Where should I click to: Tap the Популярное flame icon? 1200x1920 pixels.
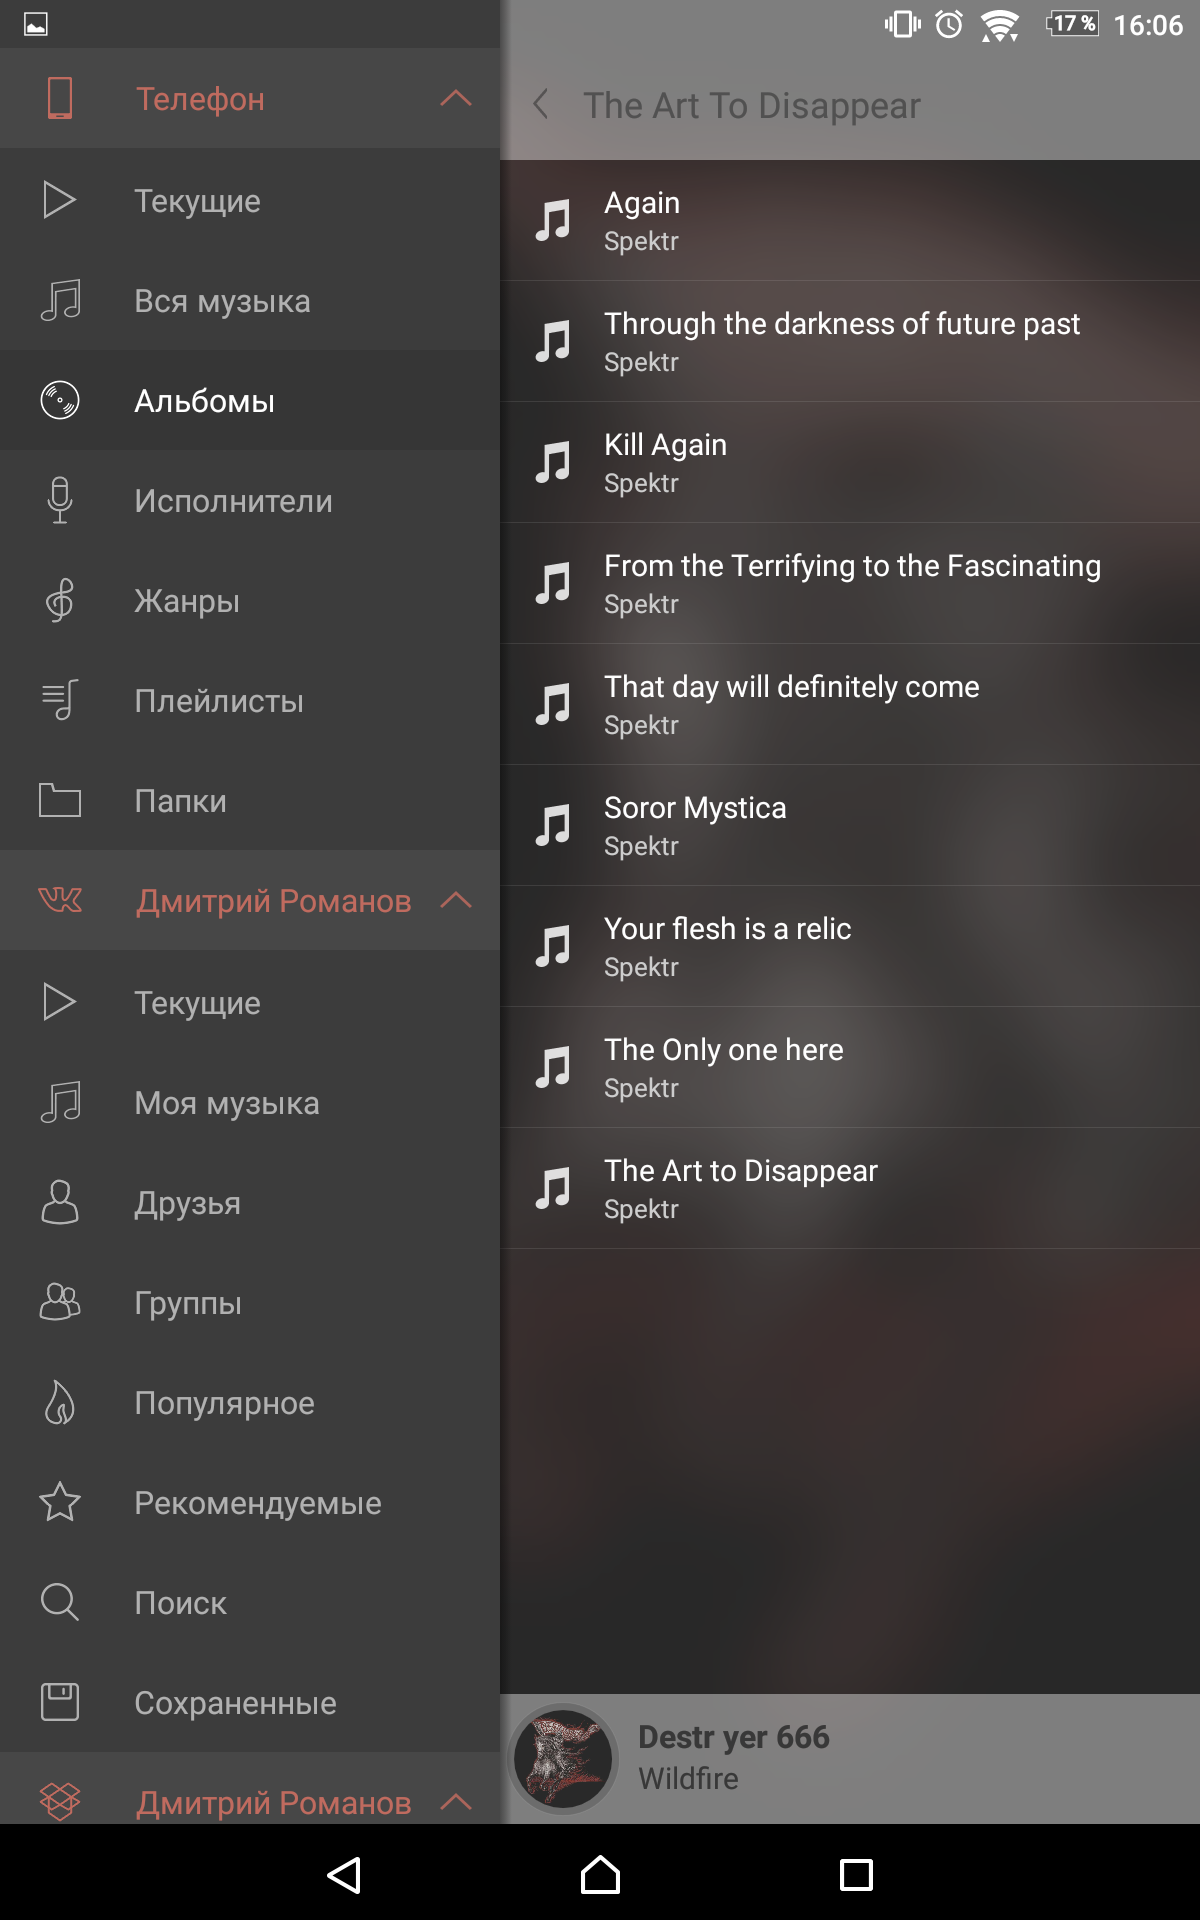(x=60, y=1402)
